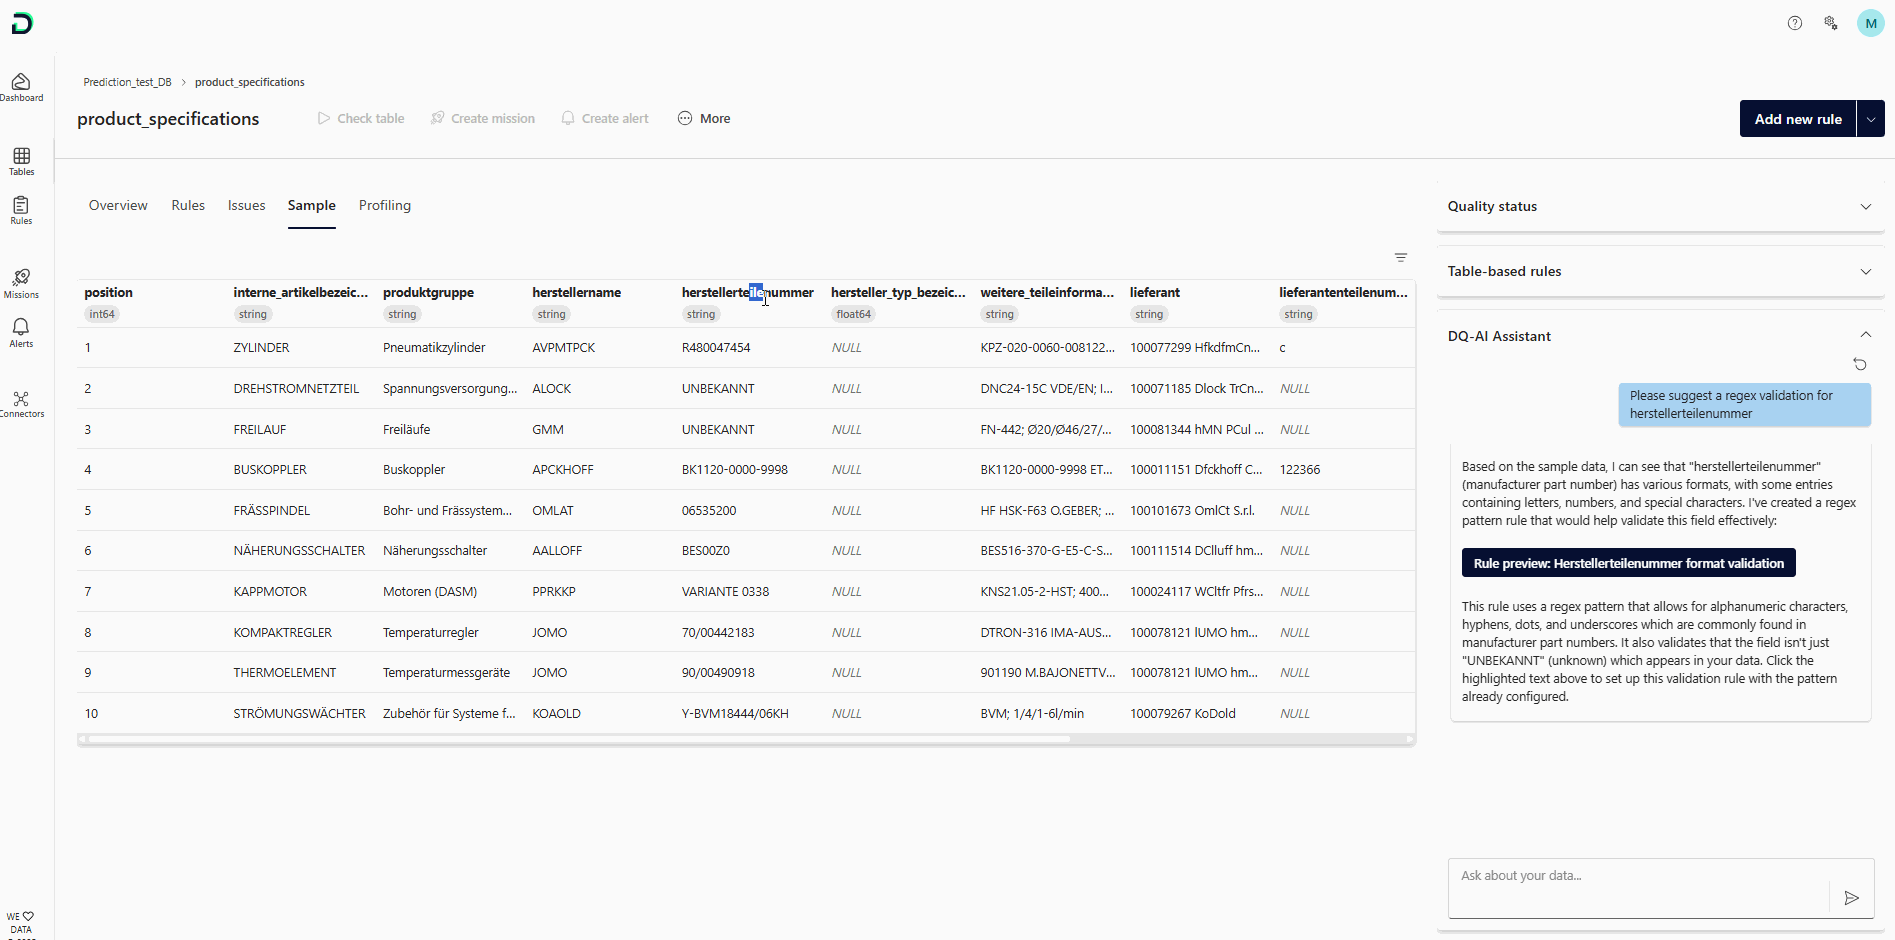Open the Add new rule dropdown arrow
This screenshot has width=1895, height=940.
[x=1871, y=119]
